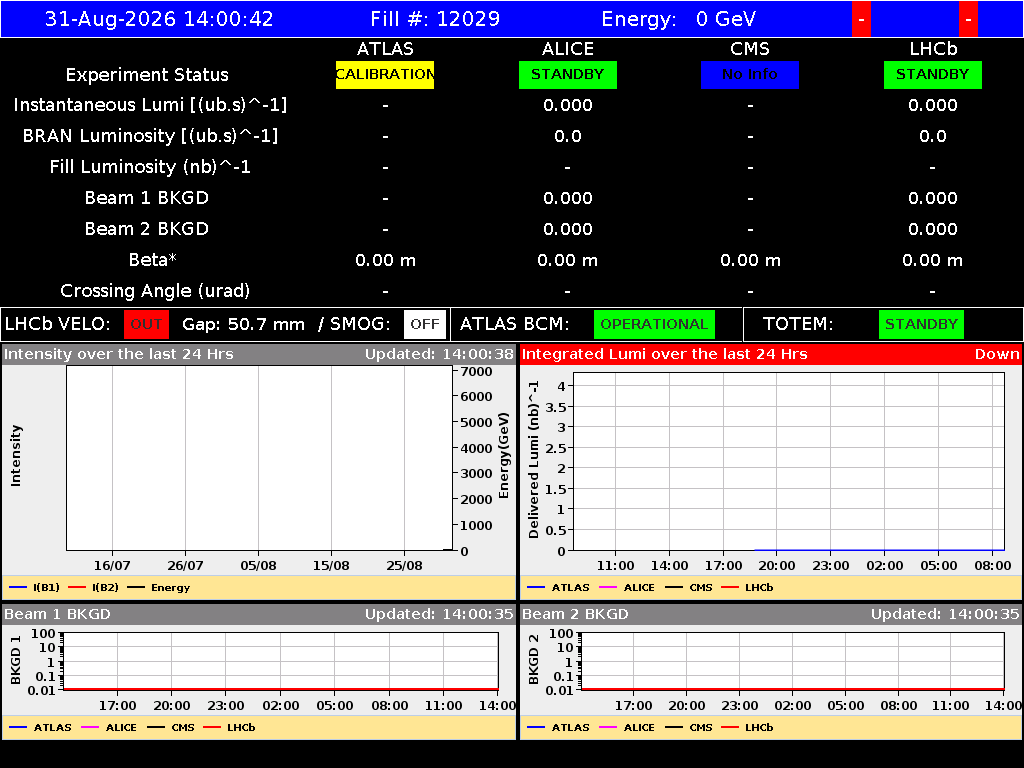Viewport: 1024px width, 768px height.
Task: Click ALICE legend entry in Beam 1 BKGD chart
Action: (x=108, y=727)
